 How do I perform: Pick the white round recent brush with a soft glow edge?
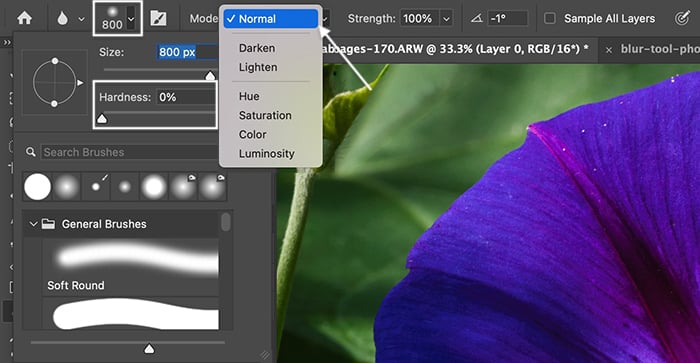[x=154, y=187]
